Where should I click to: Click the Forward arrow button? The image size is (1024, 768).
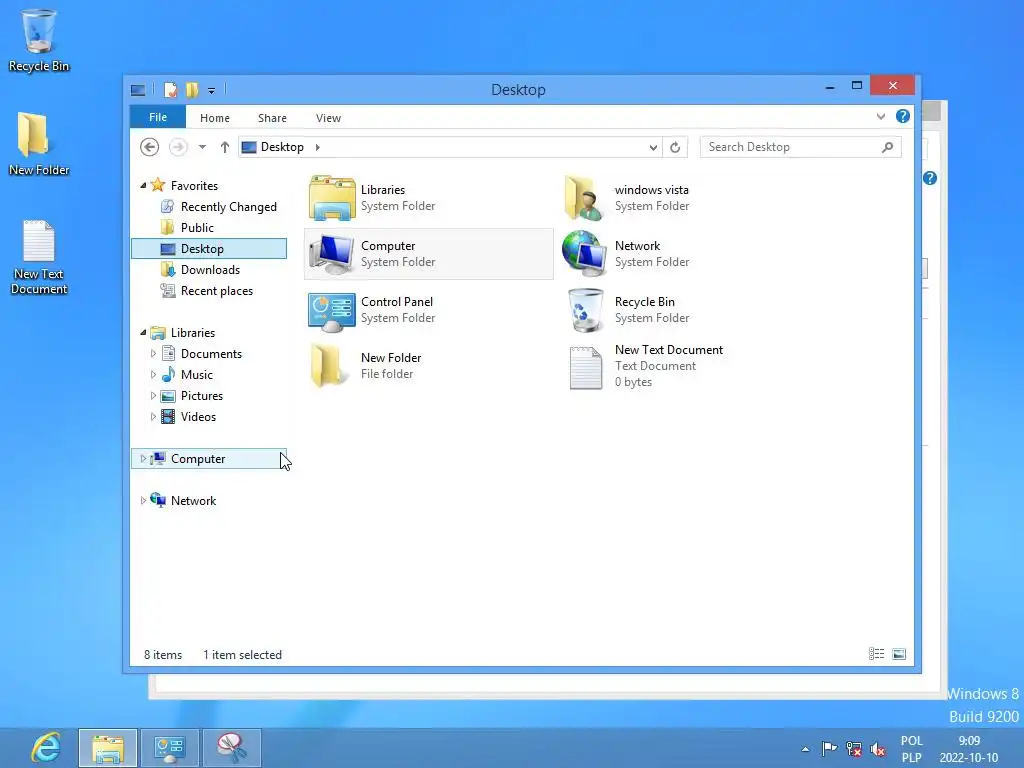tap(178, 147)
